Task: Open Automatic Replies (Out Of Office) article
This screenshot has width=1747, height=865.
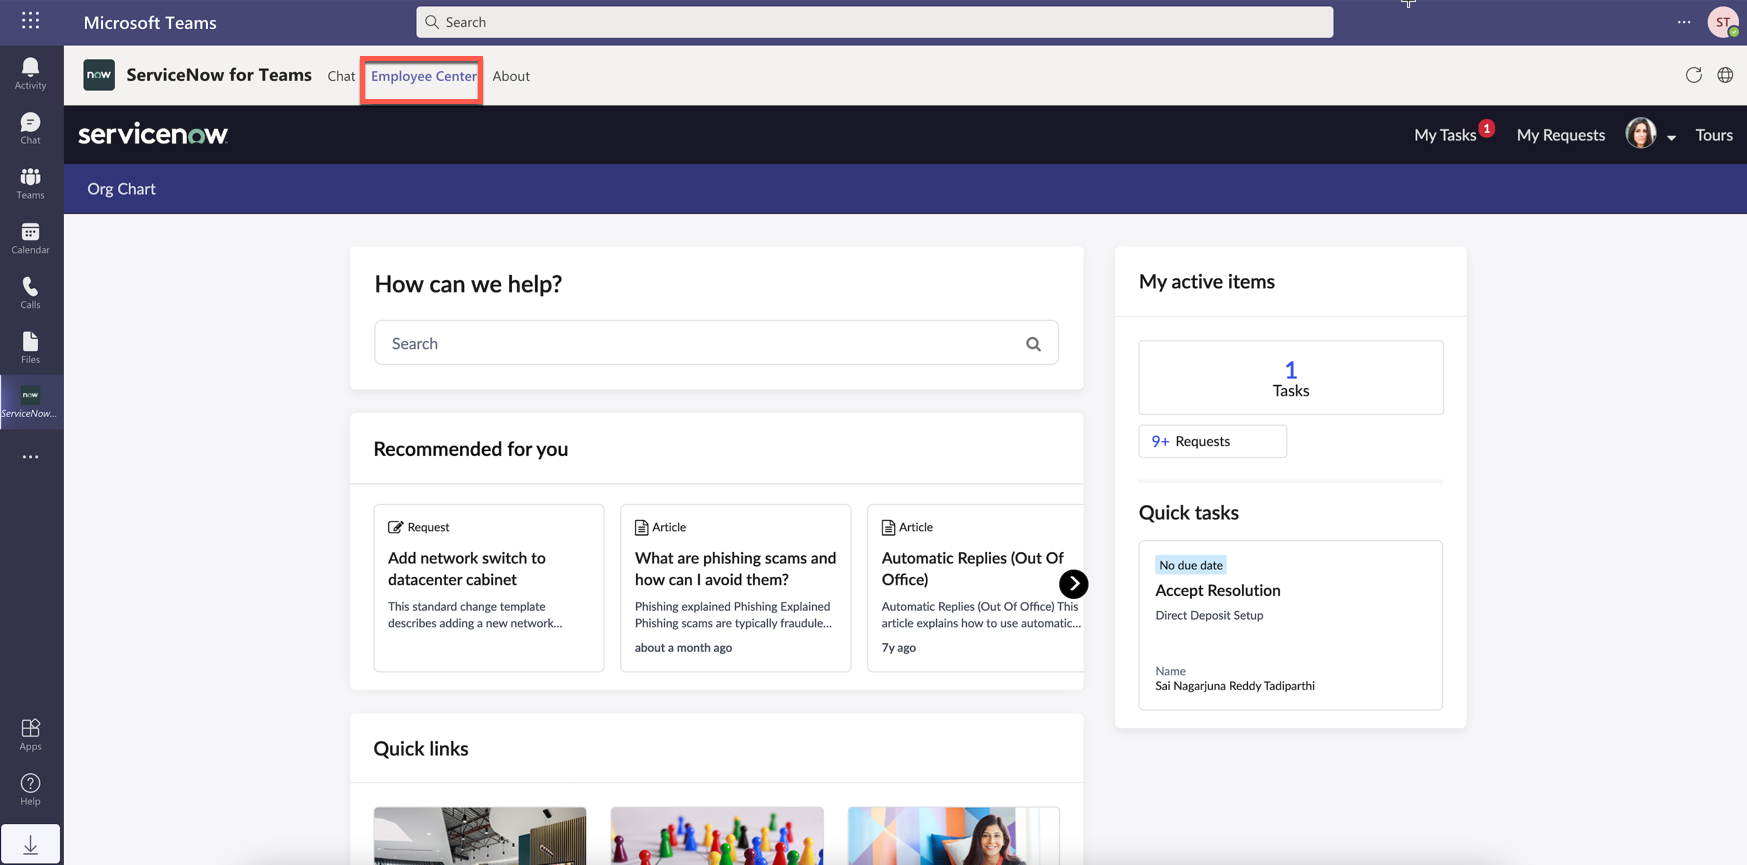Action: tap(975, 588)
